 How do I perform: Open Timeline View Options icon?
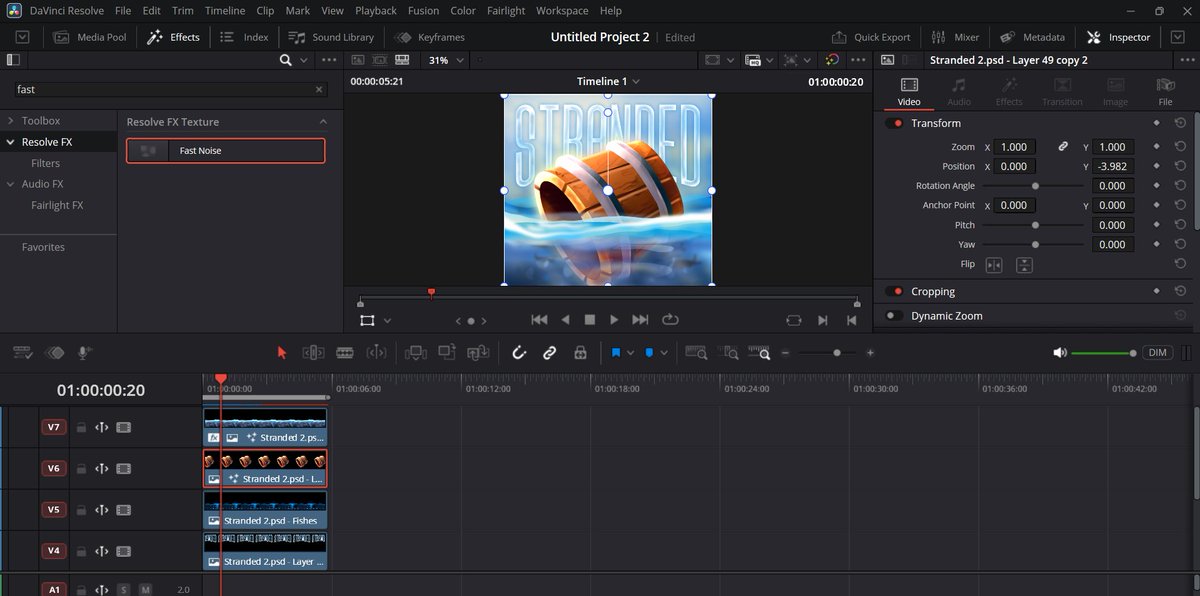click(23, 352)
